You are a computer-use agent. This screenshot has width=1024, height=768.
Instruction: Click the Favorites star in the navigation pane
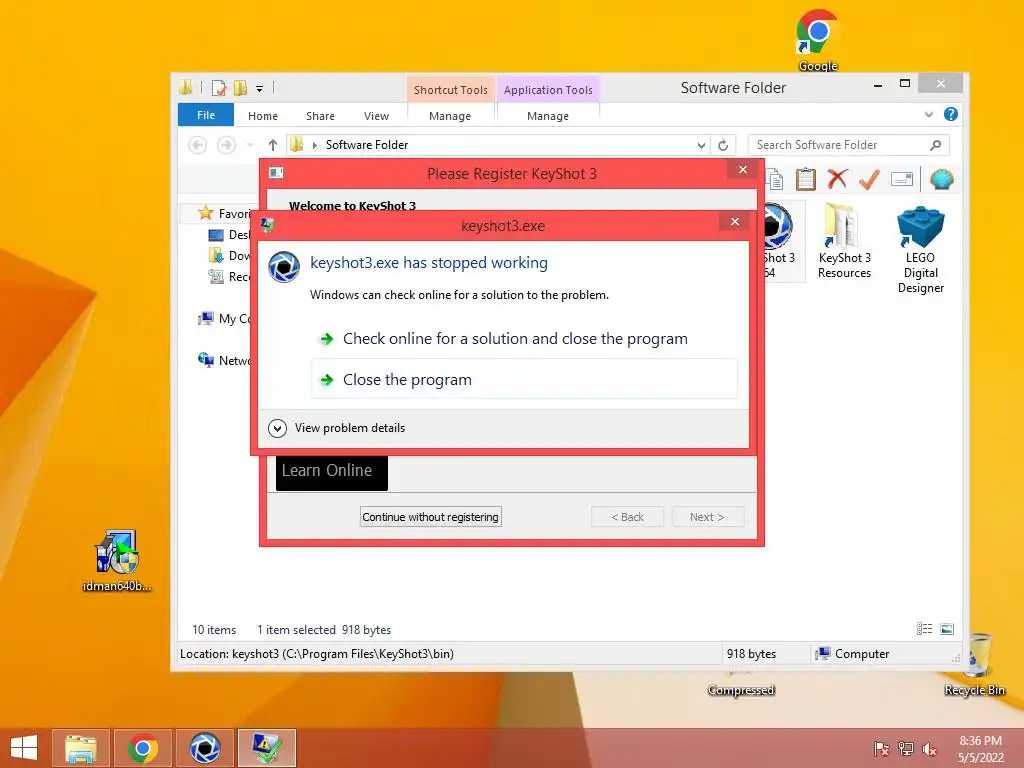pos(205,213)
